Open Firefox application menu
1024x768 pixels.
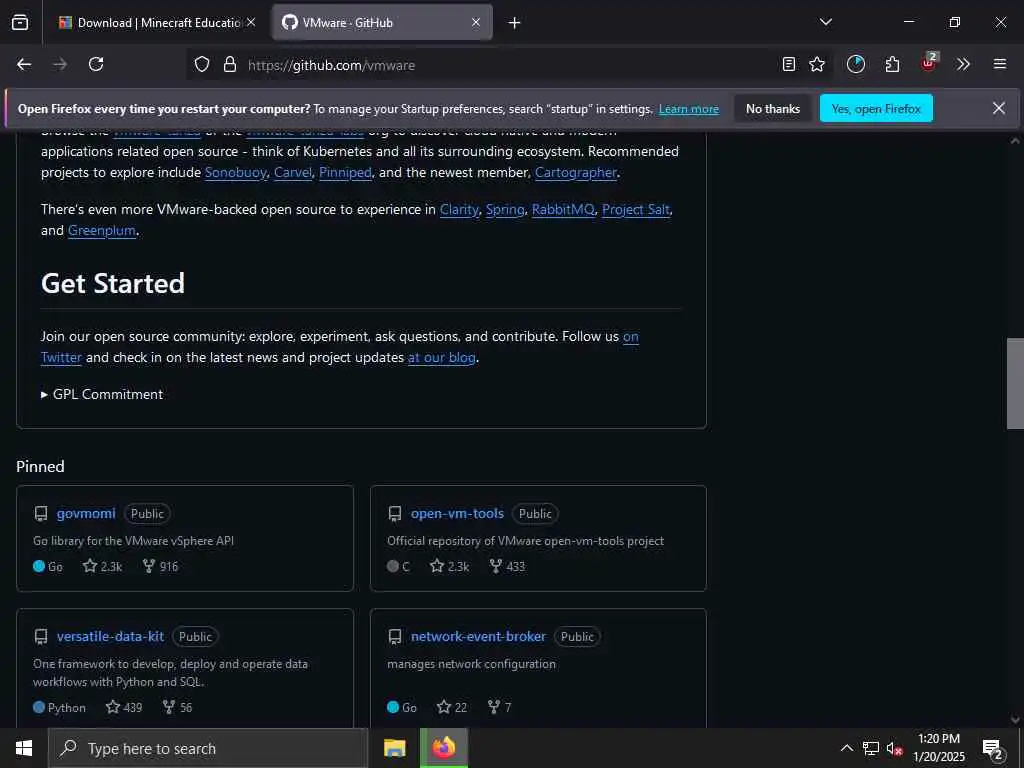[1000, 65]
